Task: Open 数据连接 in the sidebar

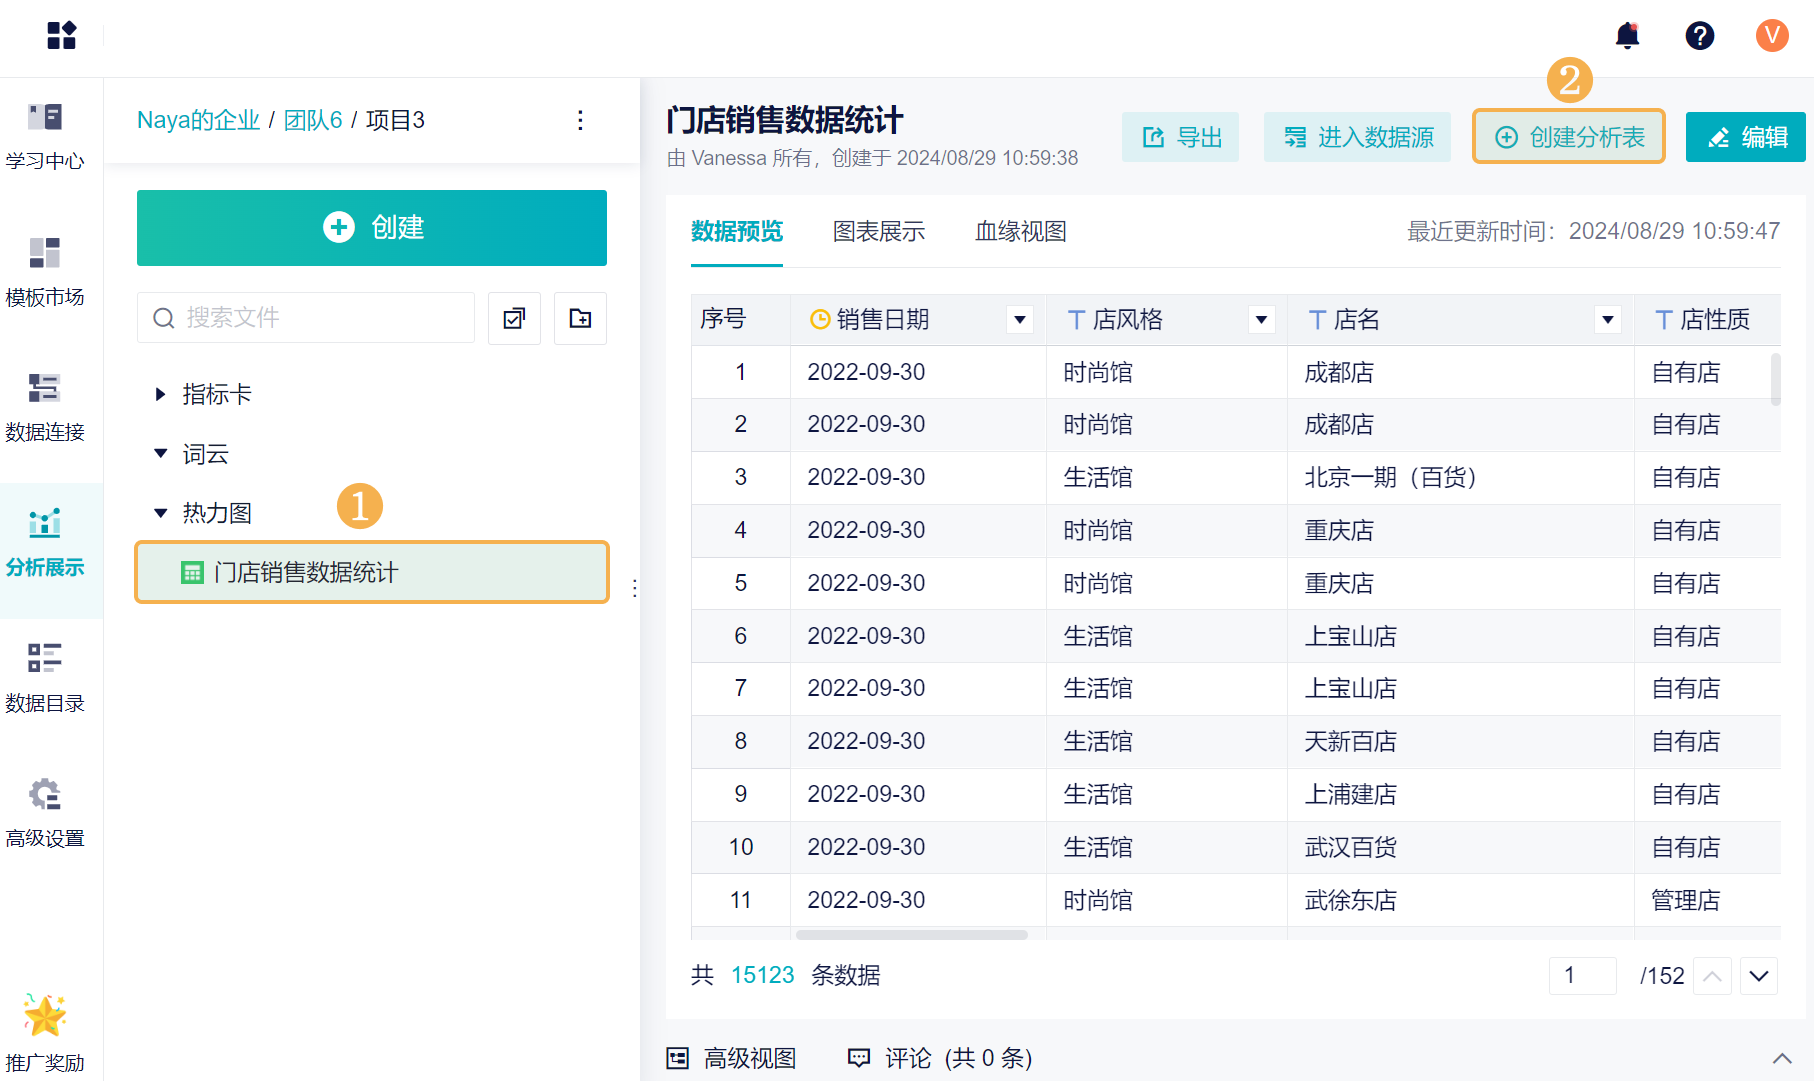Action: [45, 405]
